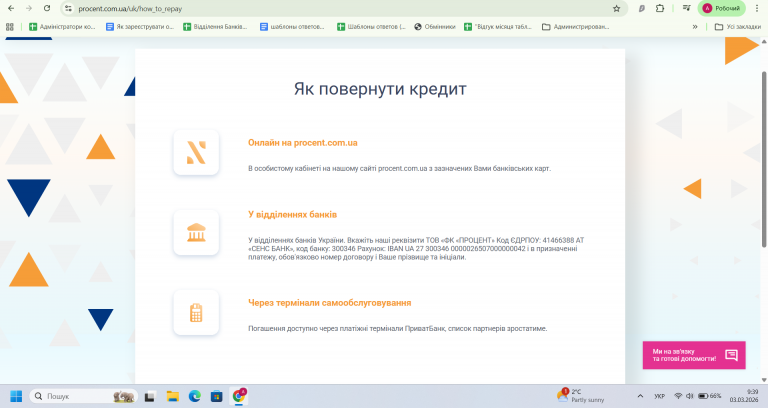This screenshot has width=768, height=408.
Task: Expand hidden bookmarks with the chevron
Action: tap(695, 27)
